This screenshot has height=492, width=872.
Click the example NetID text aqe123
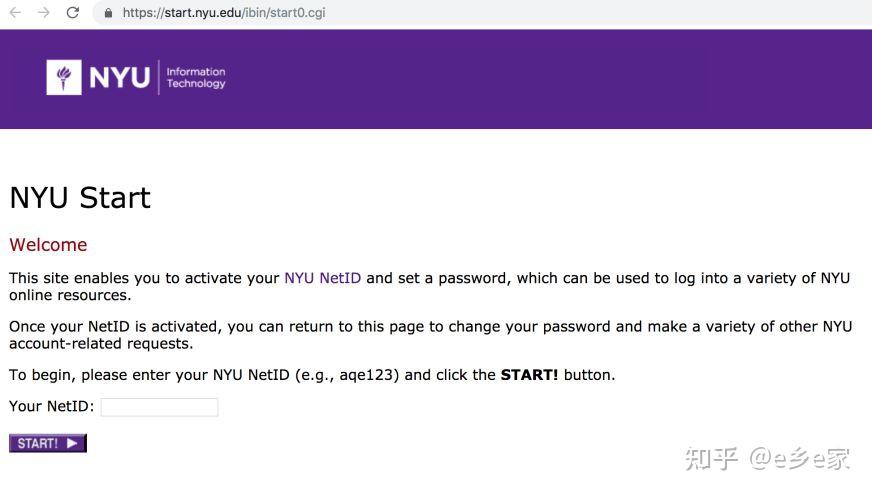point(368,375)
